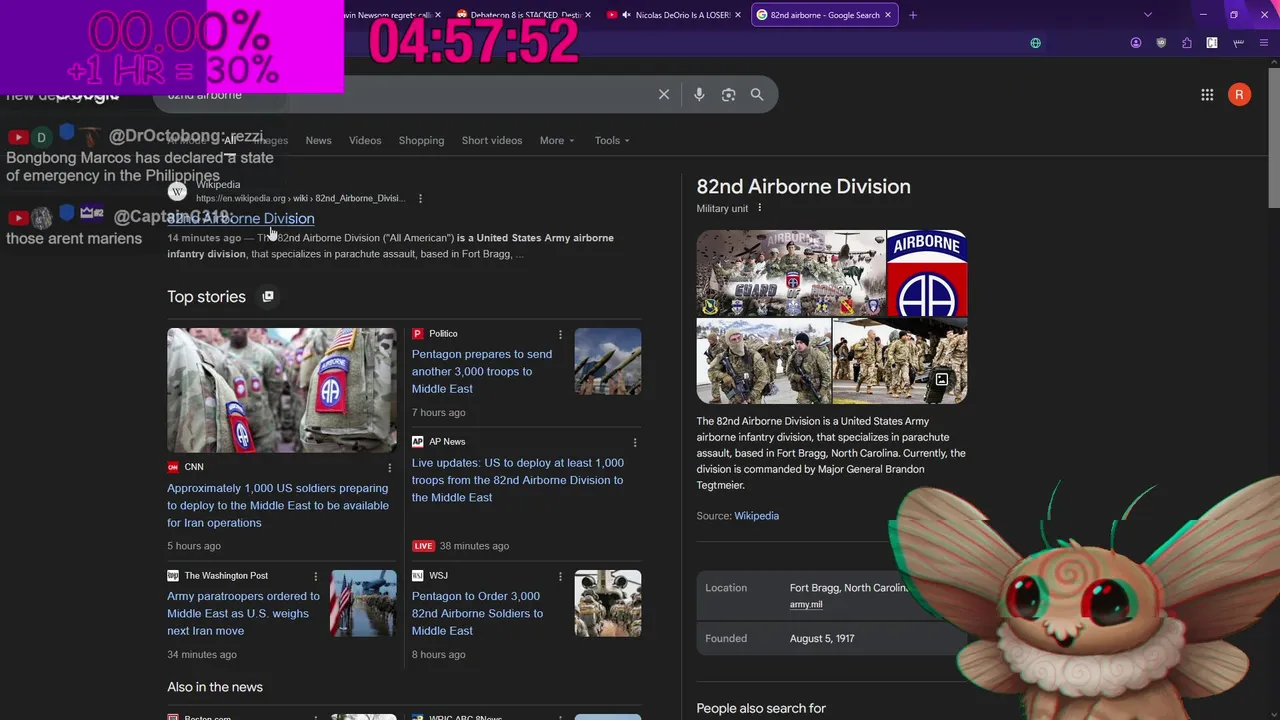Open a new browser tab
Screen dimensions: 1280x720
912,15
